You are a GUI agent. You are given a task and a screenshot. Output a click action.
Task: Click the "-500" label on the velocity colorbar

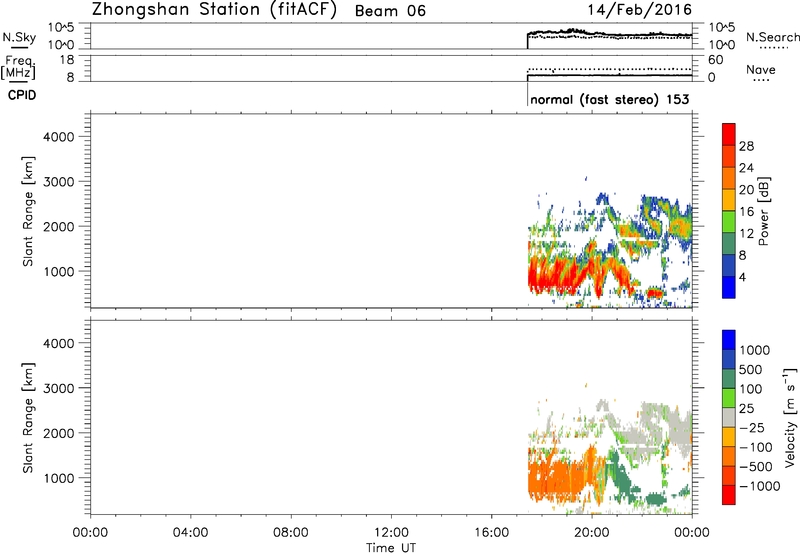coord(756,467)
